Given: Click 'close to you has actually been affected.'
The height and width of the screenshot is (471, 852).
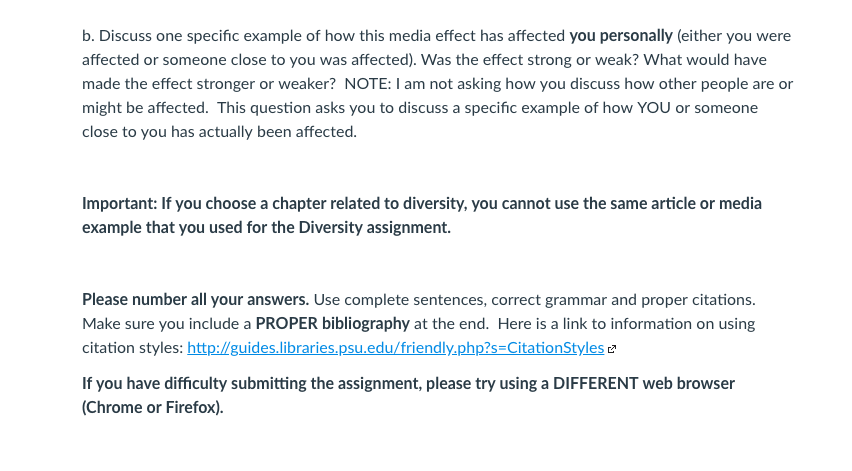Looking at the screenshot, I should pyautogui.click(x=220, y=132).
